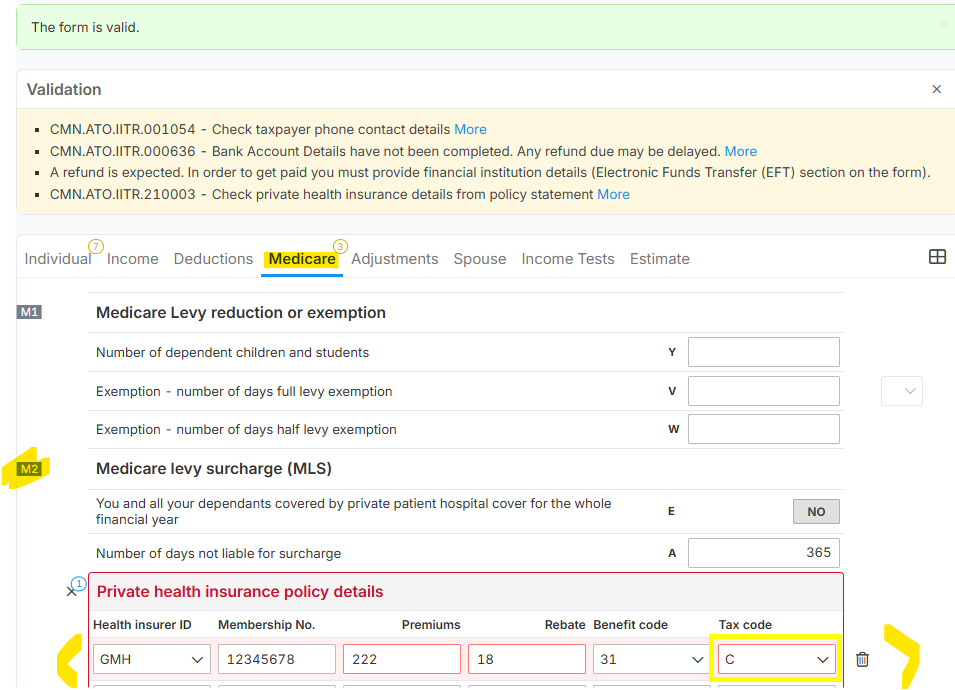Image resolution: width=955 pixels, height=690 pixels.
Task: Click the M1 section label
Action: (29, 312)
